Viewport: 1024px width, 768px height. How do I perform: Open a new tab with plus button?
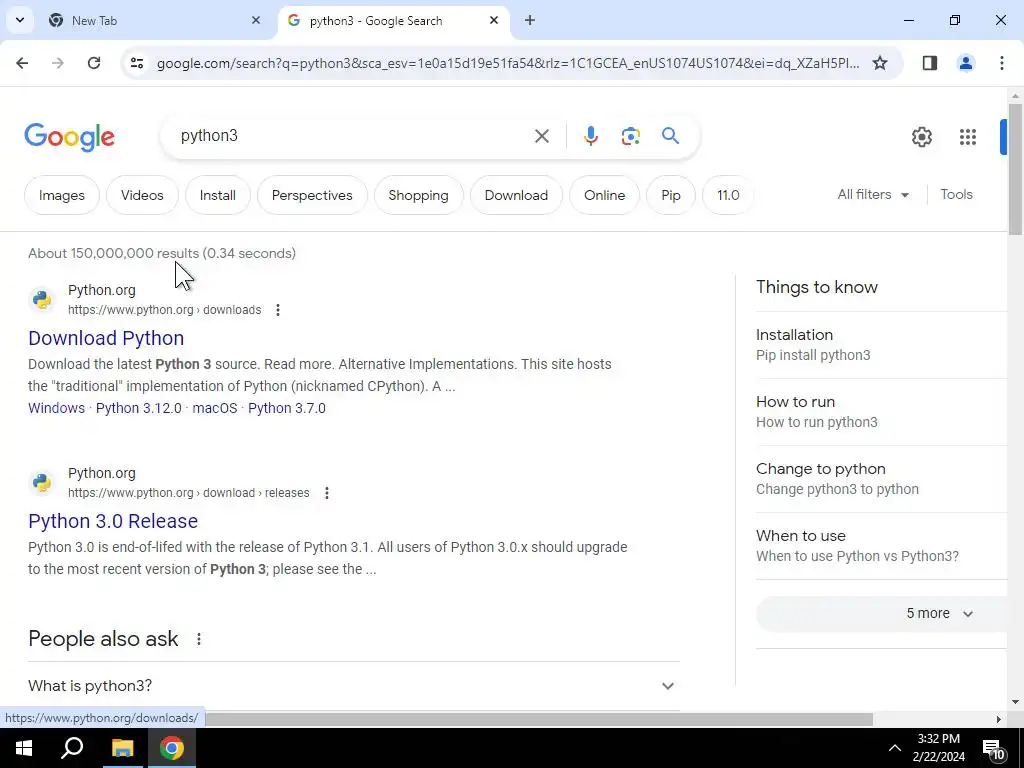530,20
